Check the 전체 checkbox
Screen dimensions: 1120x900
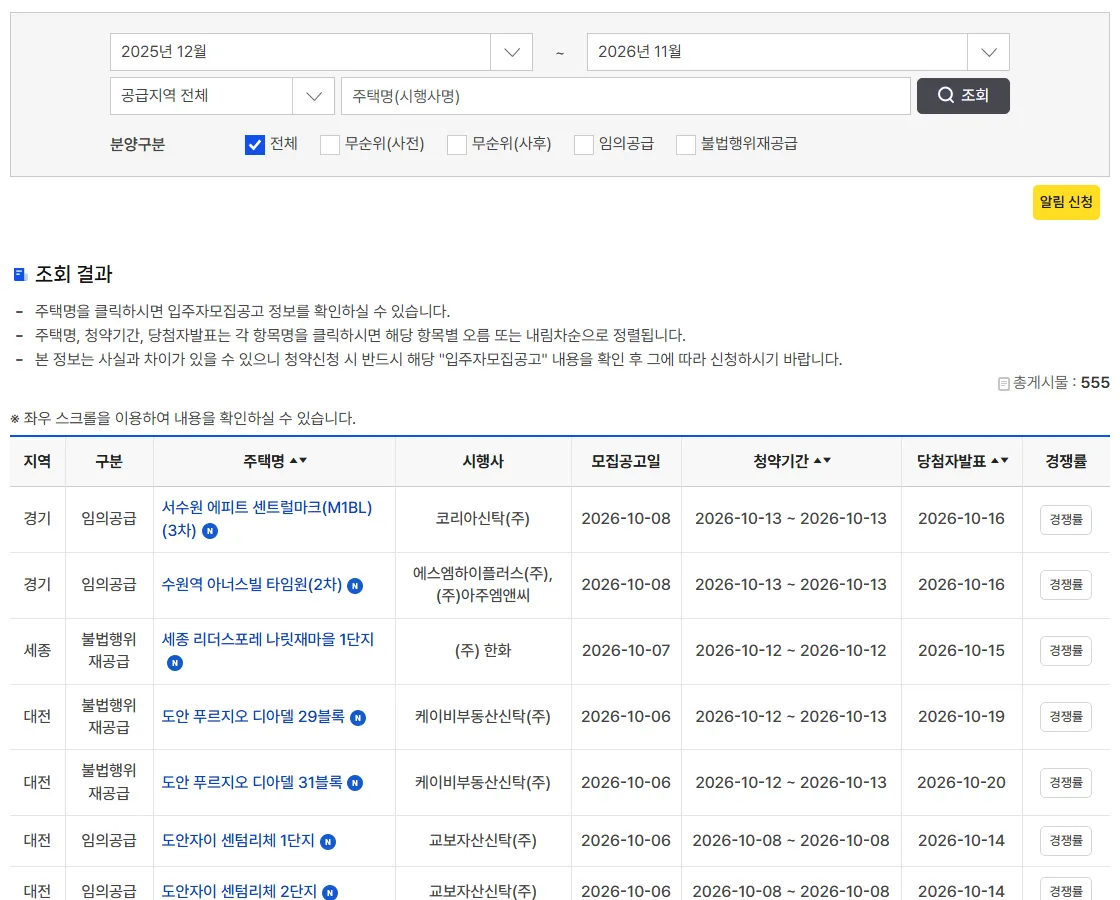pyautogui.click(x=255, y=145)
